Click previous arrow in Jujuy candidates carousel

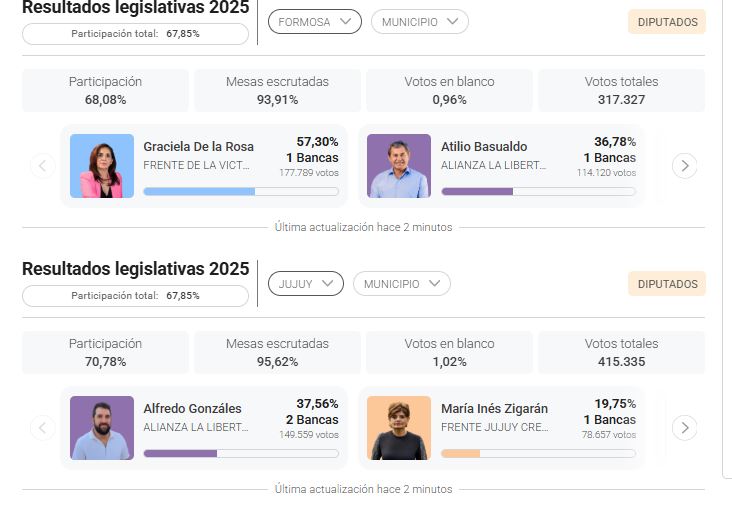click(42, 428)
